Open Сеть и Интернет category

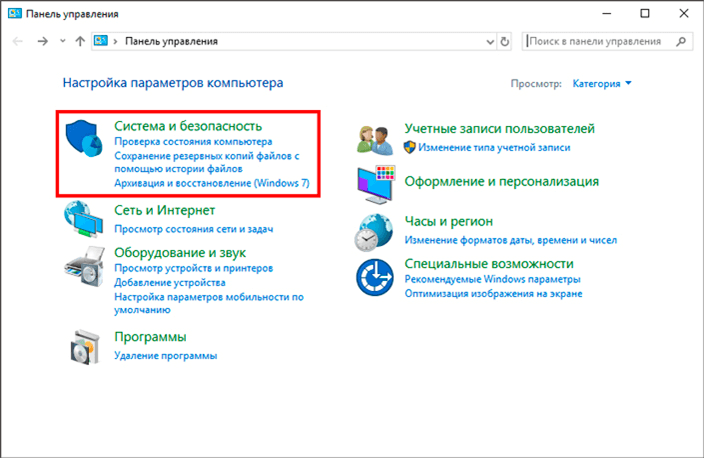(x=164, y=210)
